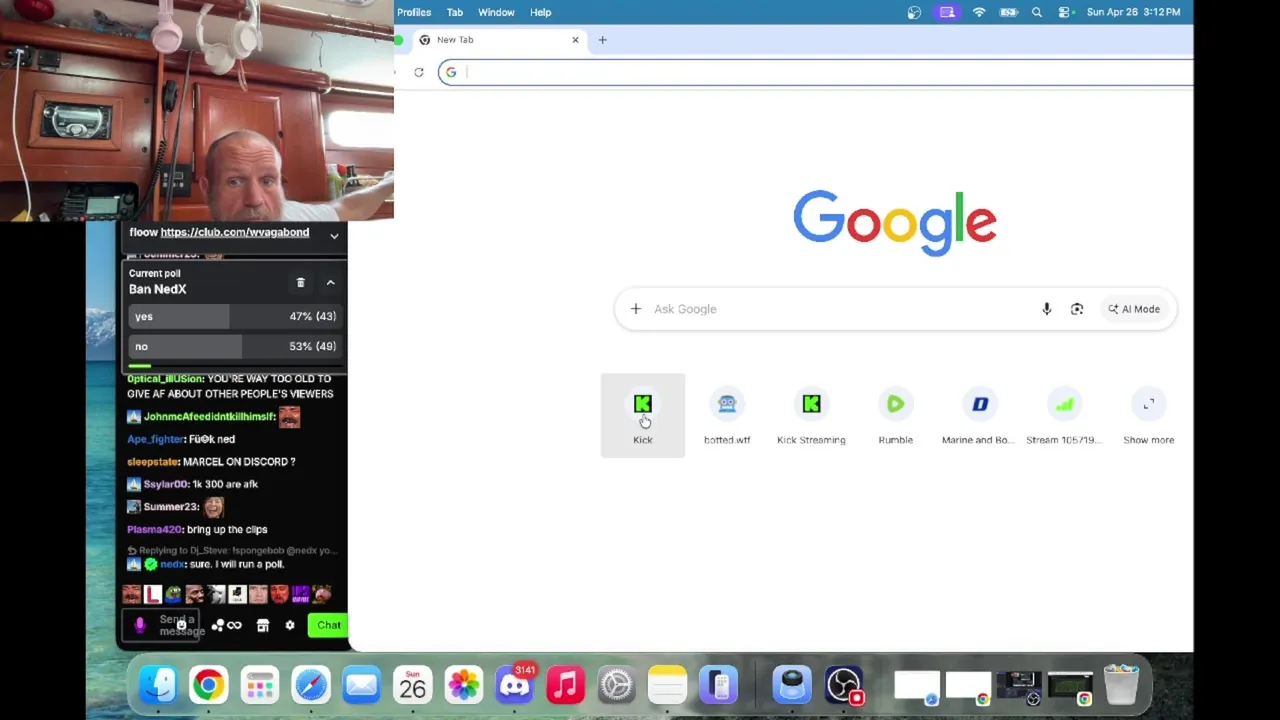Click the plus icon in Ask Google box
1280x720 pixels.
[x=635, y=309]
